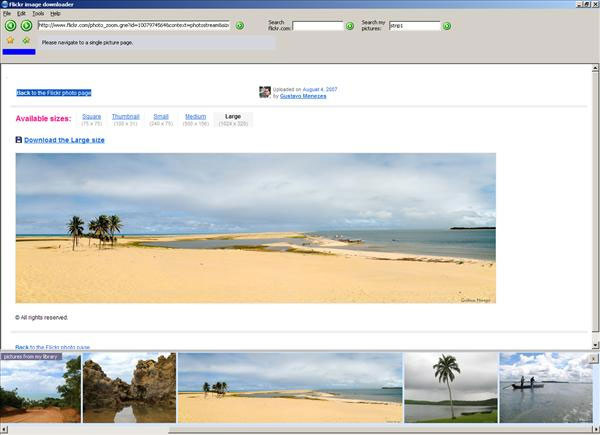Click the go button for Search my pictures

(x=447, y=26)
